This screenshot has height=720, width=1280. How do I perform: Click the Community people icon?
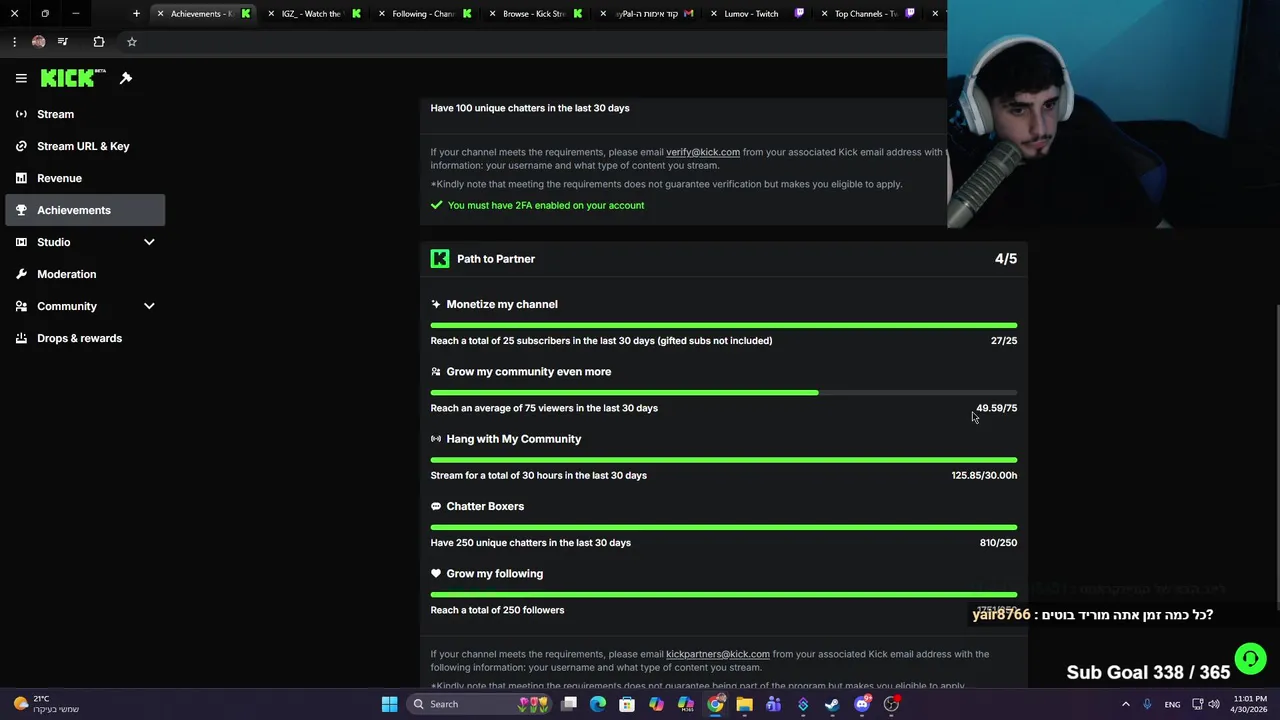point(21,306)
